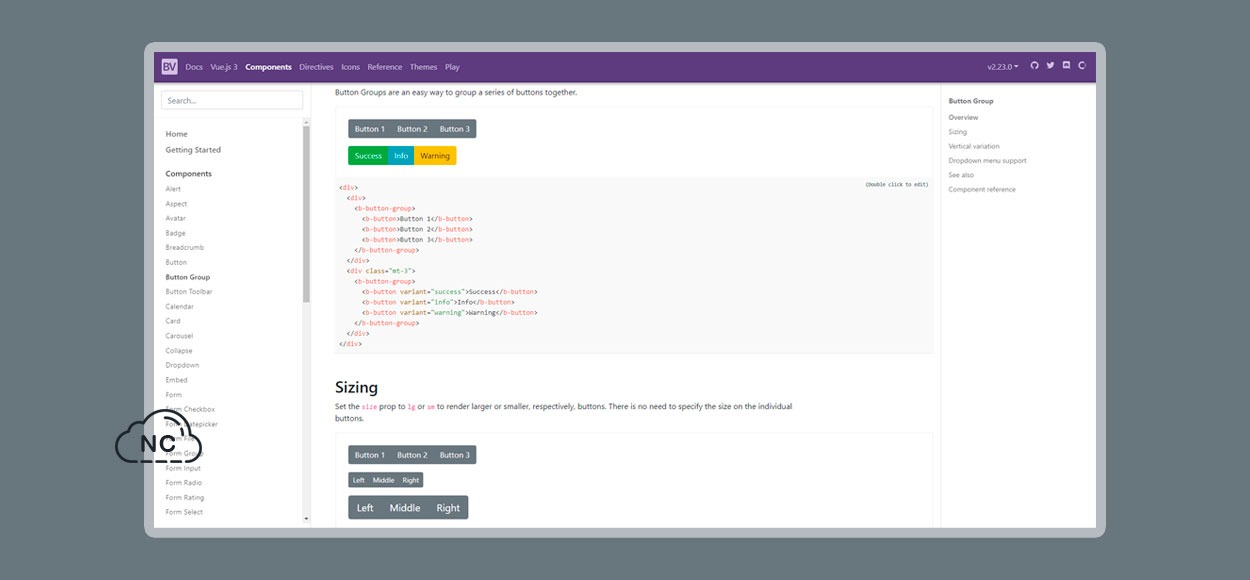Open Badge component page

[x=175, y=233]
